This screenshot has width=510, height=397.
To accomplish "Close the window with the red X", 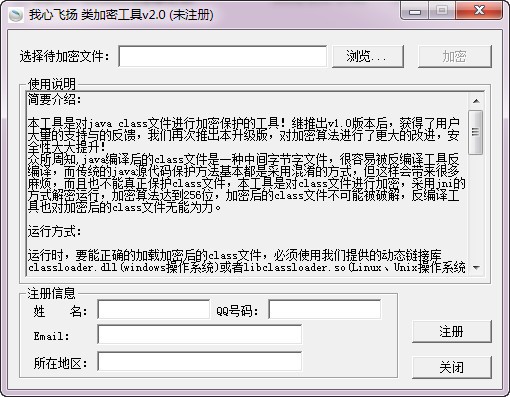I will (479, 11).
